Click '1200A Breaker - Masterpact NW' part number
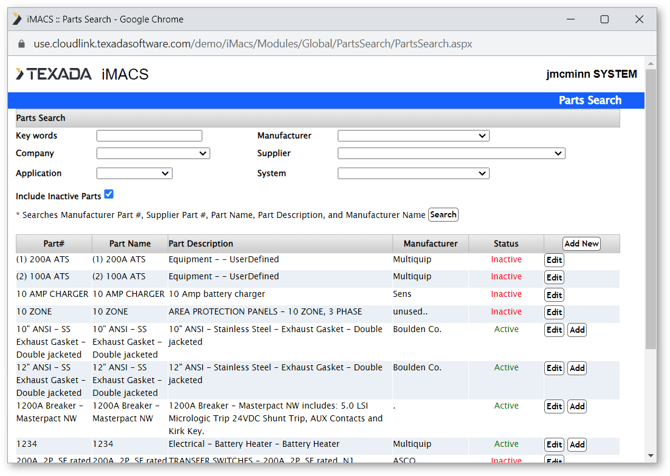This screenshot has width=670, height=476. click(x=50, y=412)
